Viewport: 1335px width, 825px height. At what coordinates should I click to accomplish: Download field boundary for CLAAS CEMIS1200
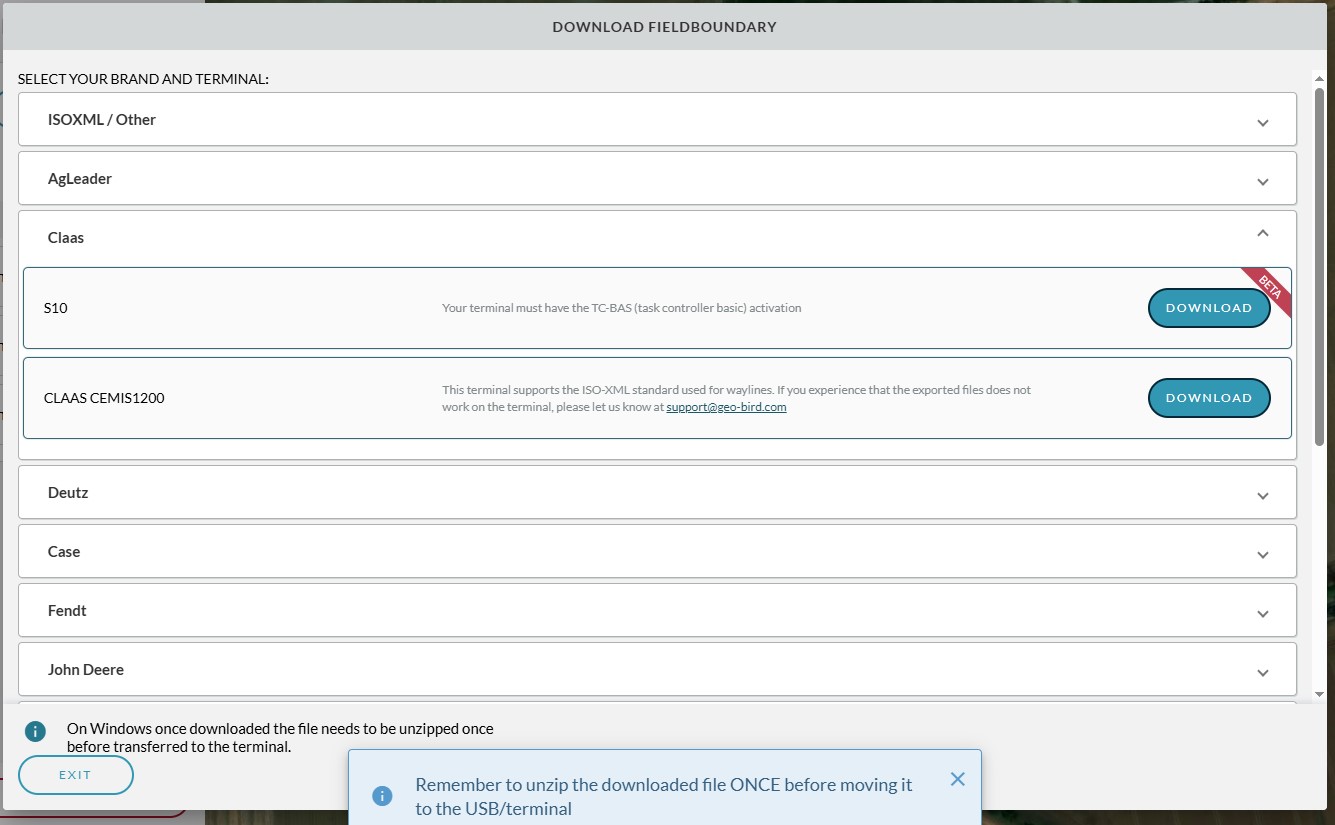coord(1209,398)
